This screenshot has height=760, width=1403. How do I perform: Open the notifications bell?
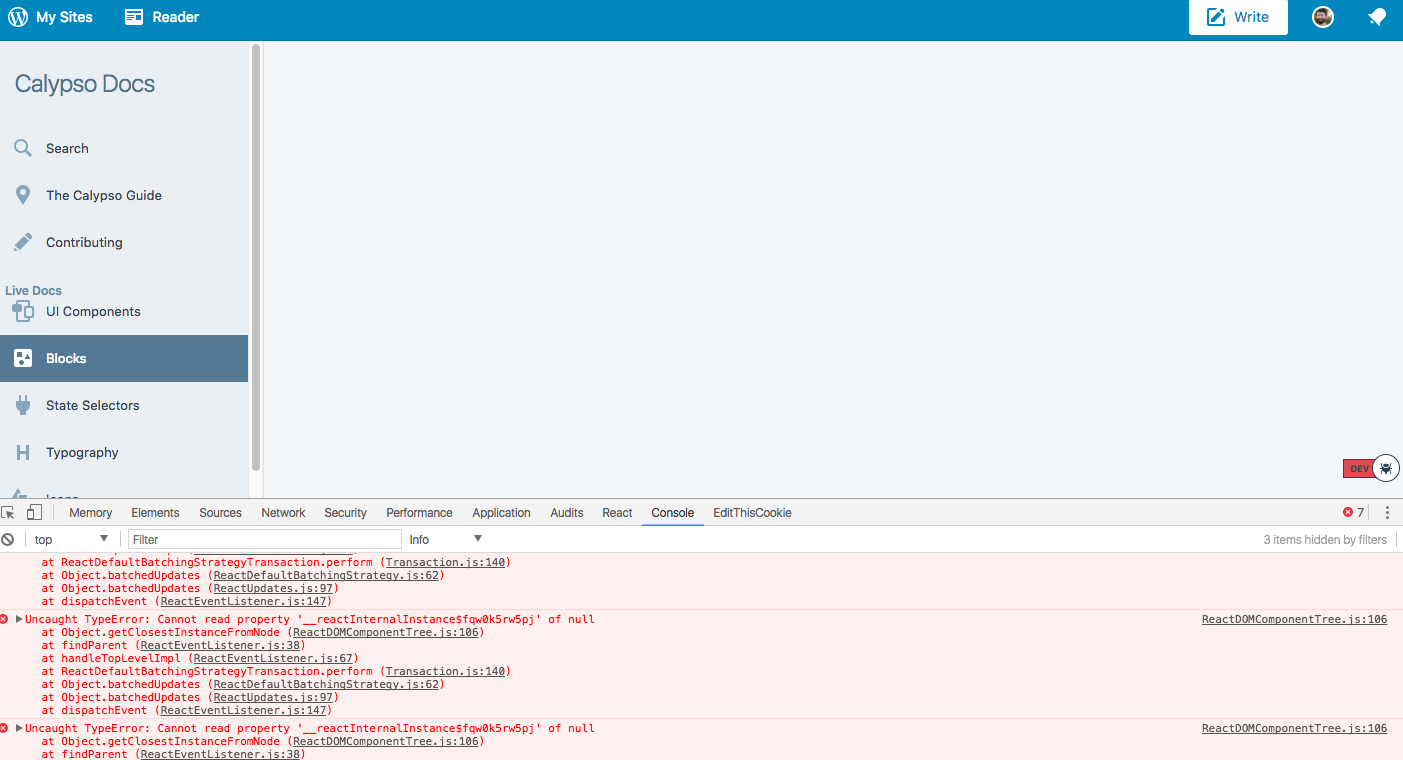[x=1377, y=17]
